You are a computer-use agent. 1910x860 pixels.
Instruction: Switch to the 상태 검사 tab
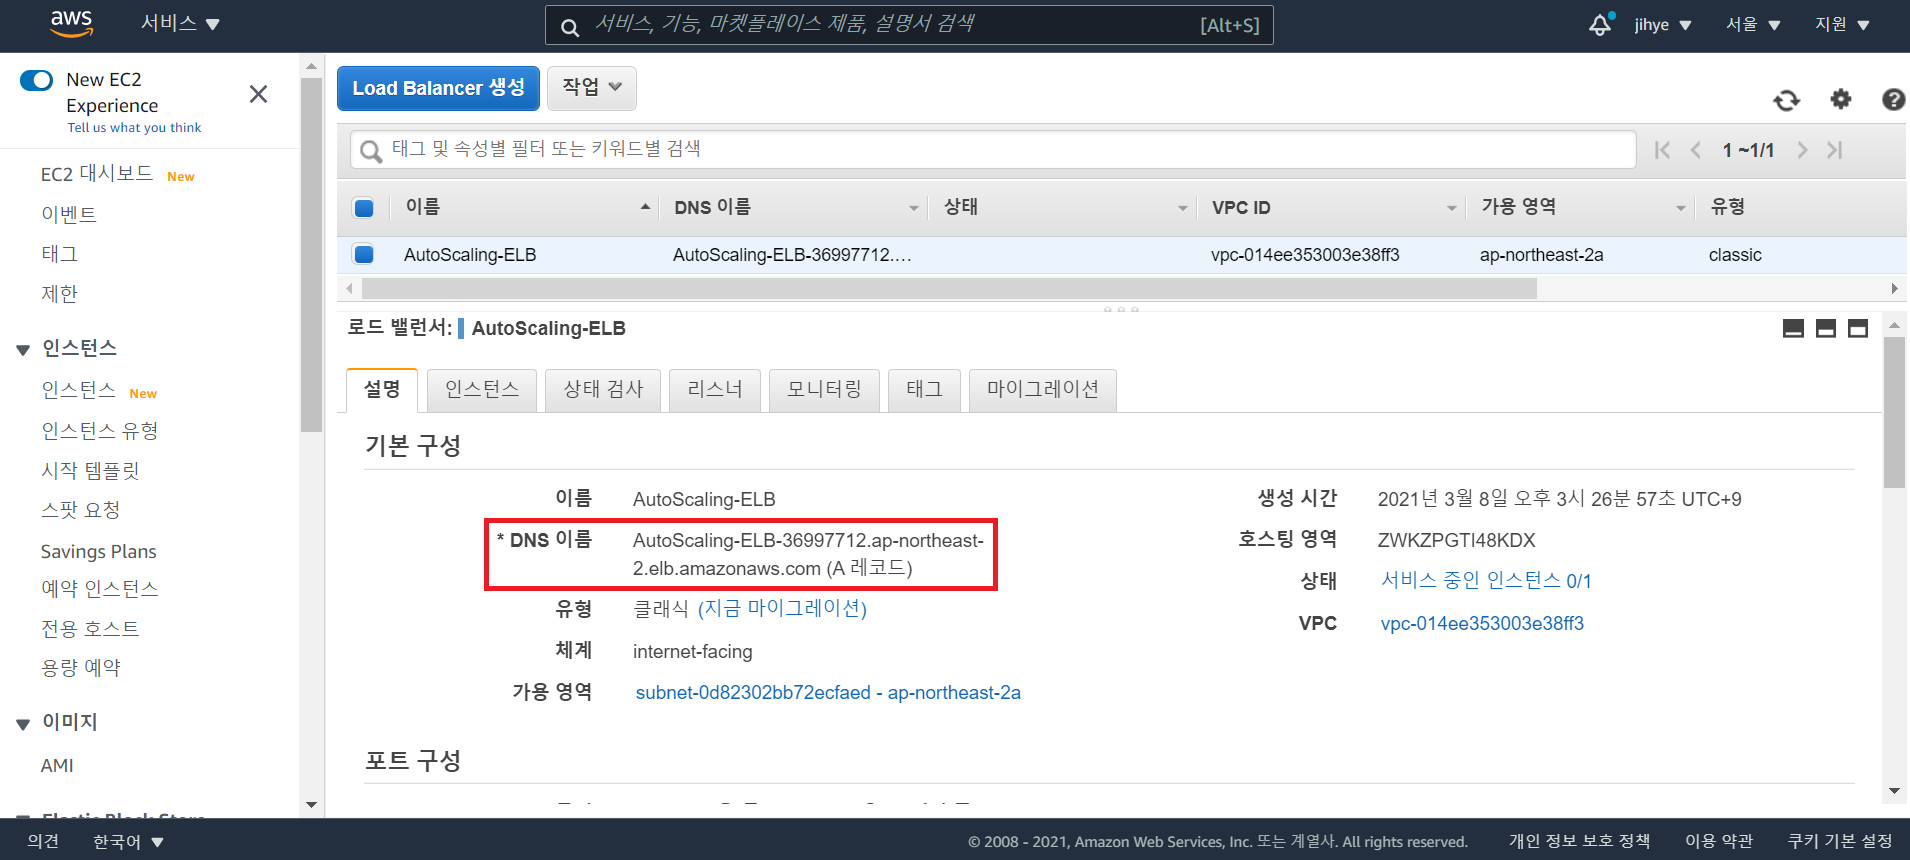603,390
